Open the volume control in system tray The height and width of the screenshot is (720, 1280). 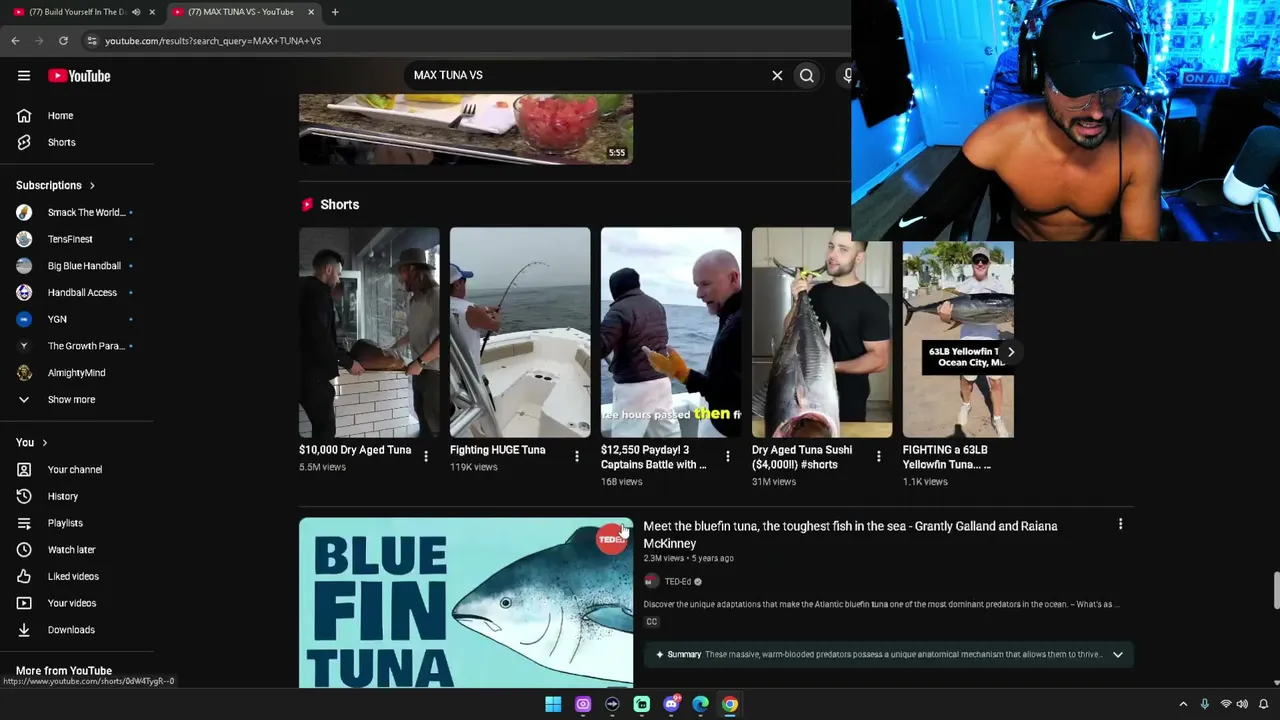[x=1242, y=704]
